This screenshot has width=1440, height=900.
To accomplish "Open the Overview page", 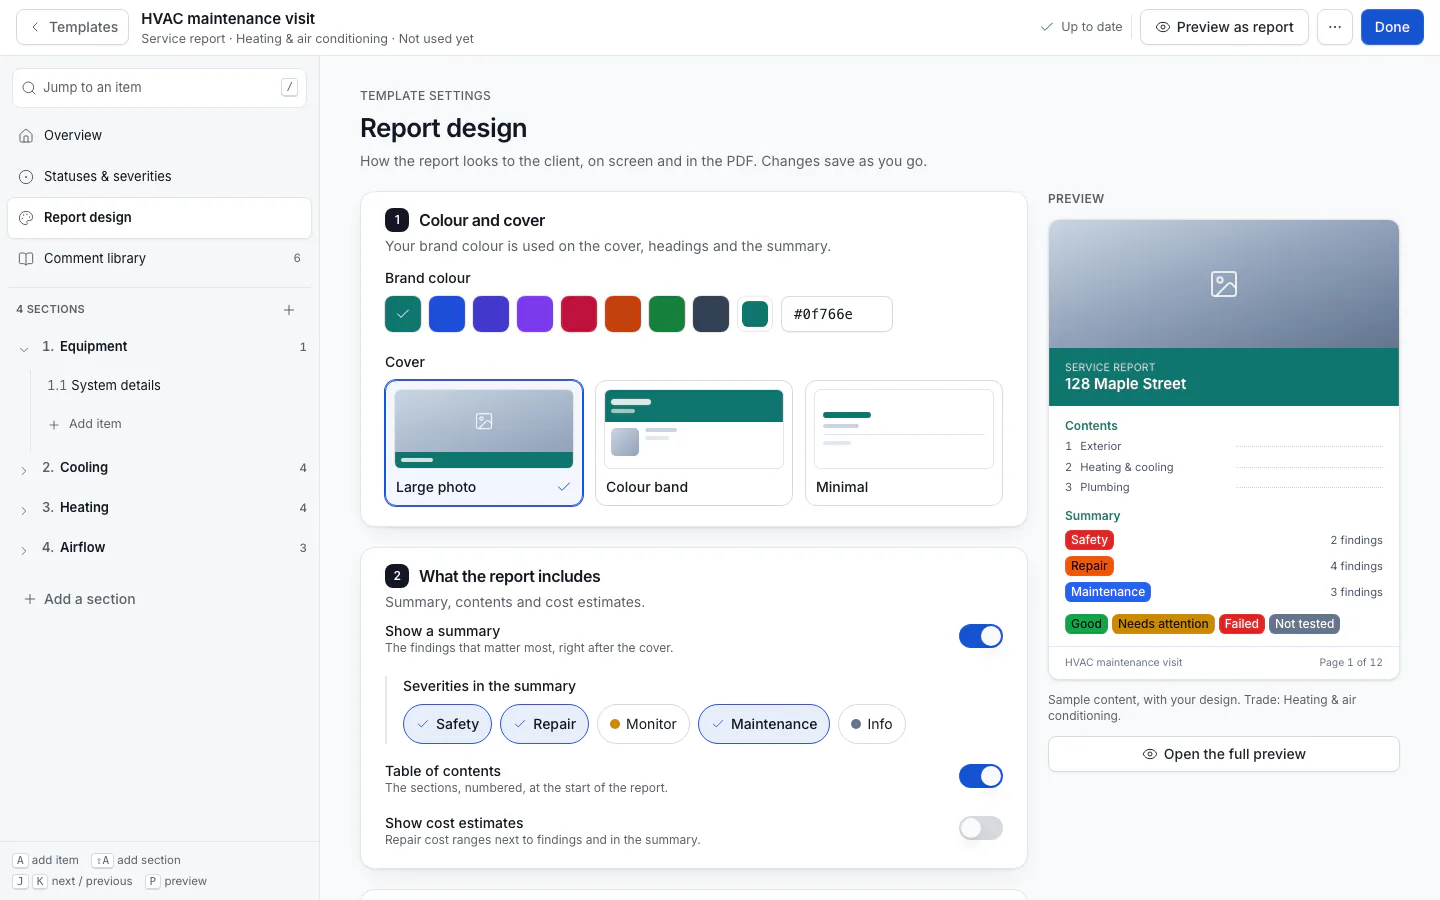I will (x=160, y=136).
